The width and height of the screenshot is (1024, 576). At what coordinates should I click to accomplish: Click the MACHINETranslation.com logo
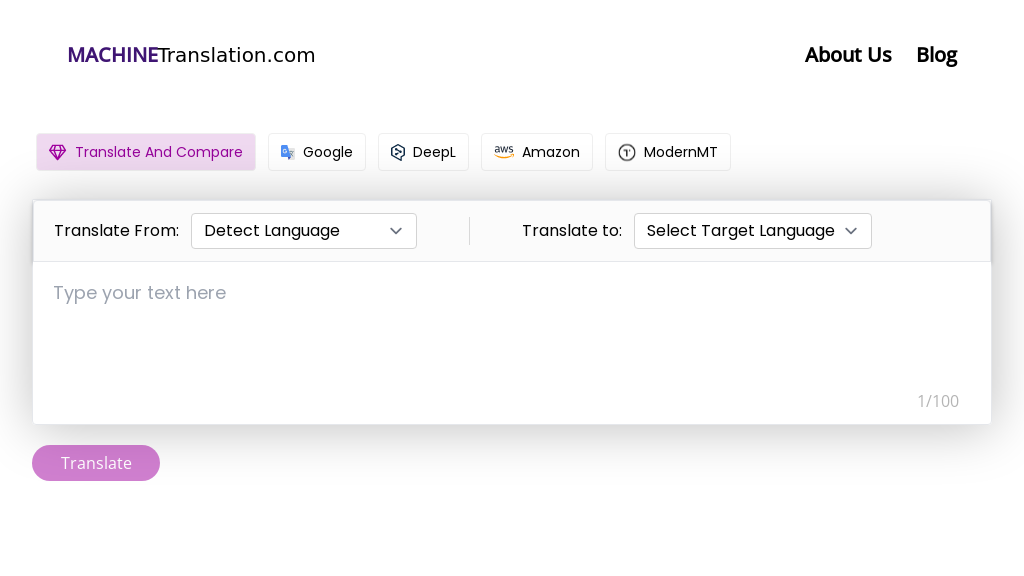[191, 55]
